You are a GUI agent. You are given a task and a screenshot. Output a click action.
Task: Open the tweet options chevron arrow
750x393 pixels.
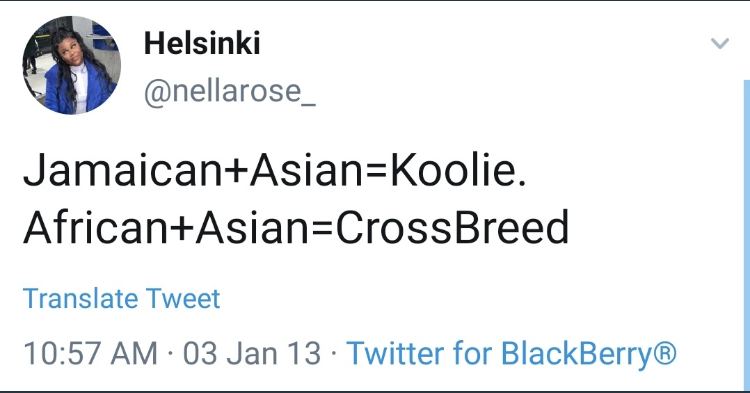pos(719,44)
